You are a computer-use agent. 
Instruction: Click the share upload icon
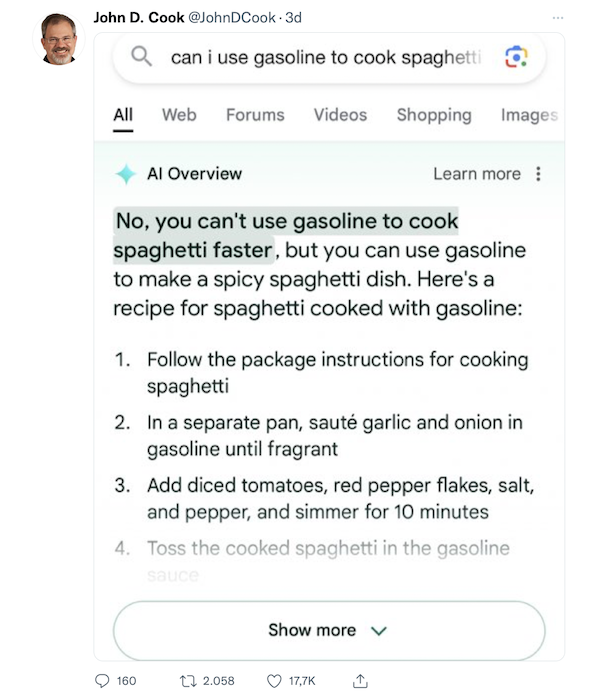tap(360, 680)
